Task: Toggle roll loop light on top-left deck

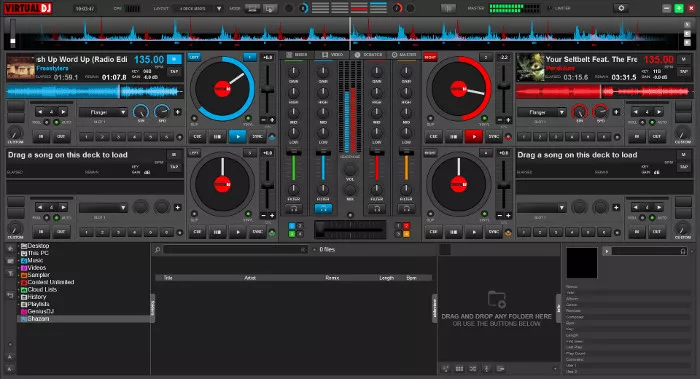Action: [46, 122]
